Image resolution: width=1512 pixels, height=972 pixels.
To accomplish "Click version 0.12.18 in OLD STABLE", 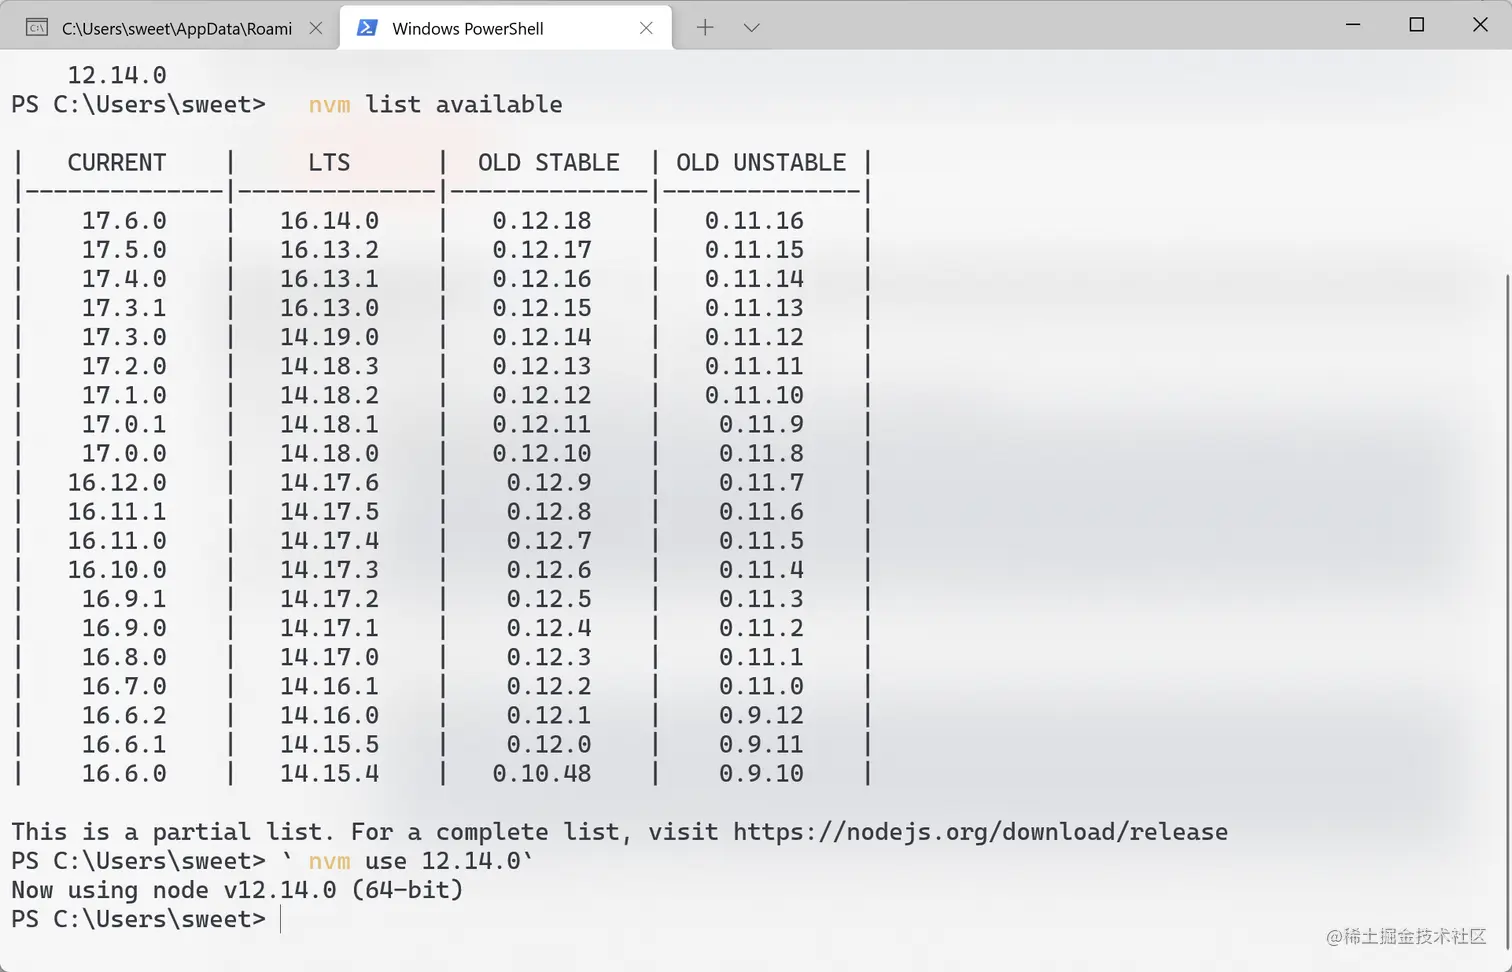I will tap(542, 221).
